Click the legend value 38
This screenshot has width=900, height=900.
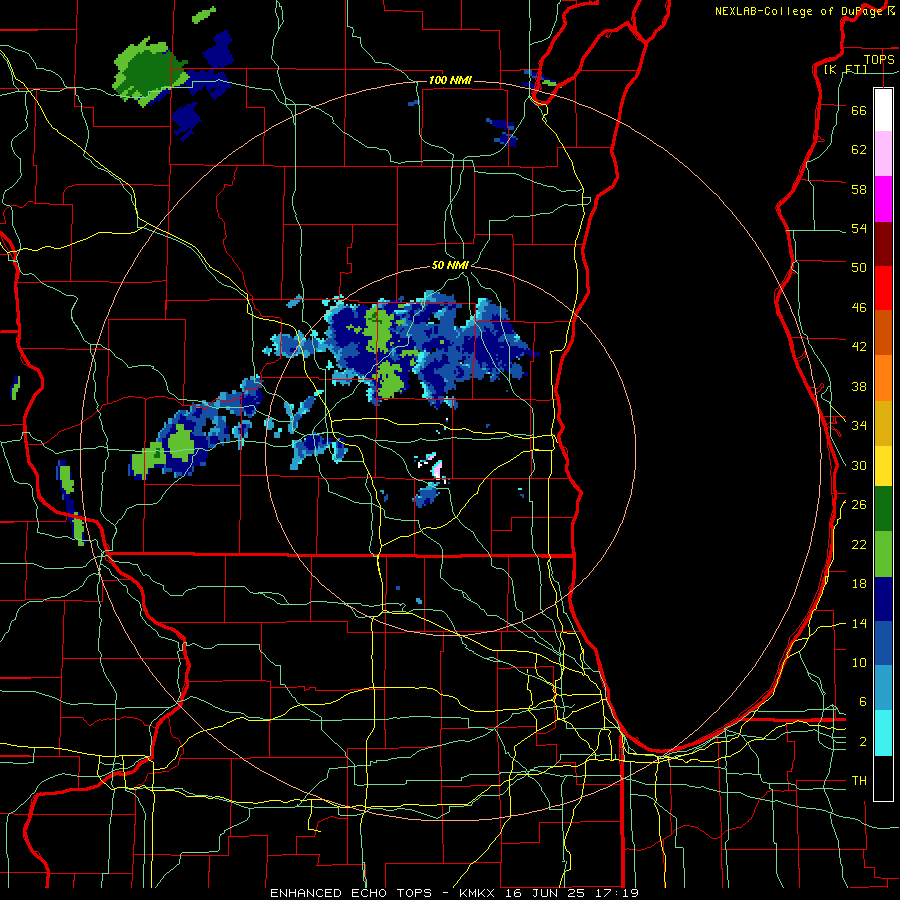coord(859,386)
